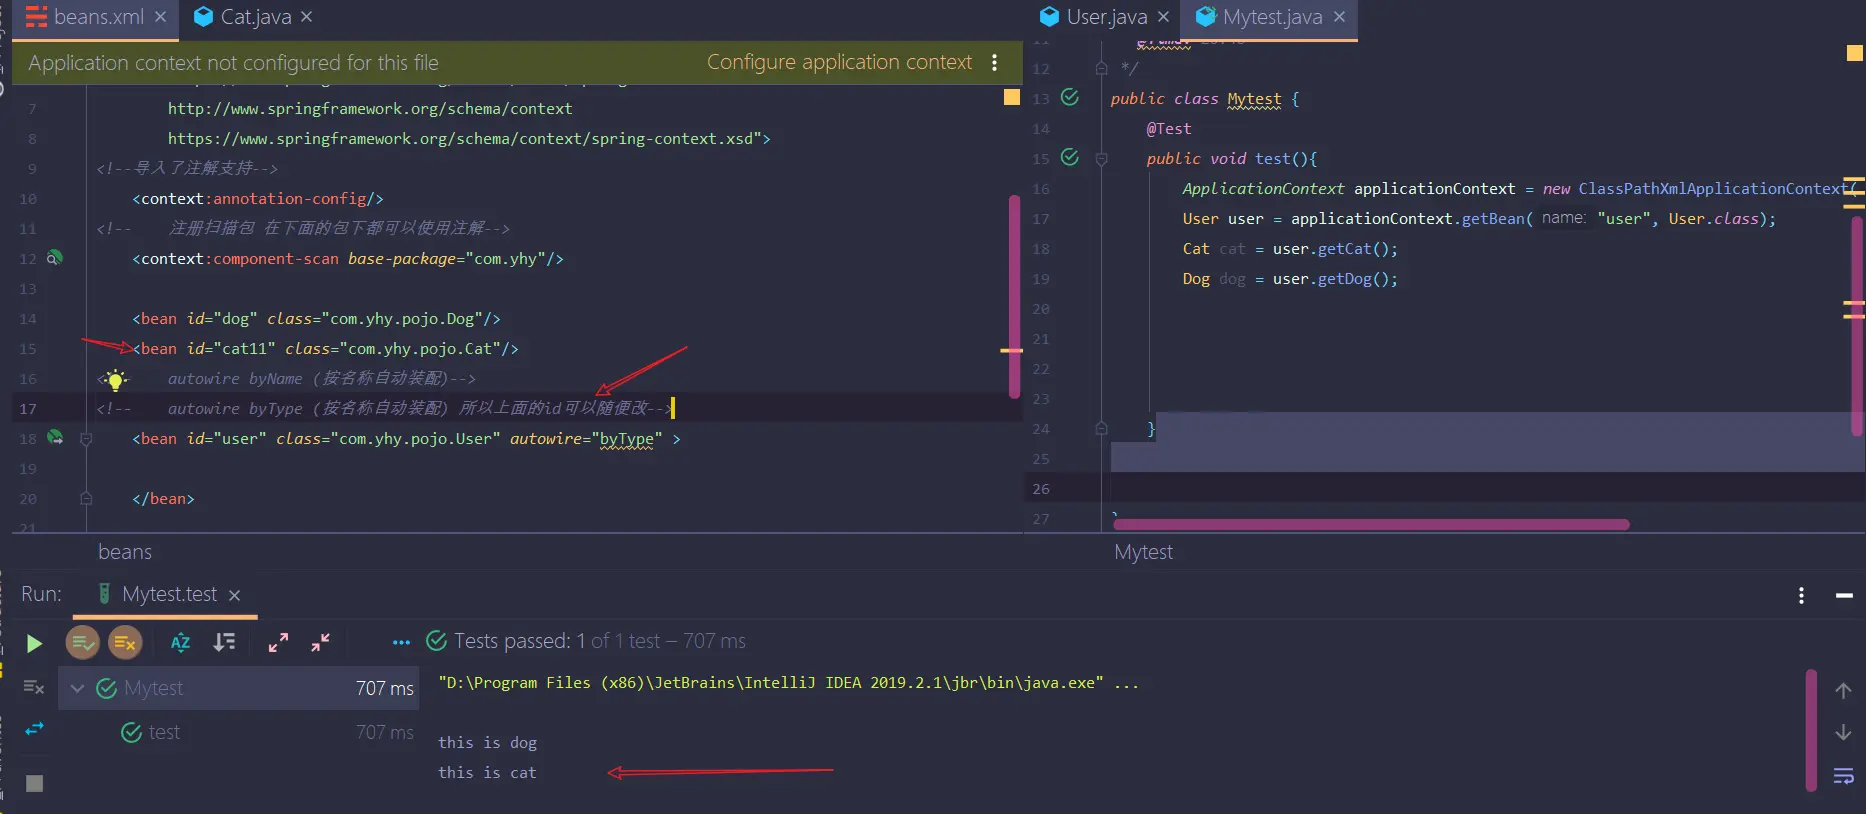Toggle sort tests by duration
This screenshot has height=814, width=1866.
[x=225, y=643]
